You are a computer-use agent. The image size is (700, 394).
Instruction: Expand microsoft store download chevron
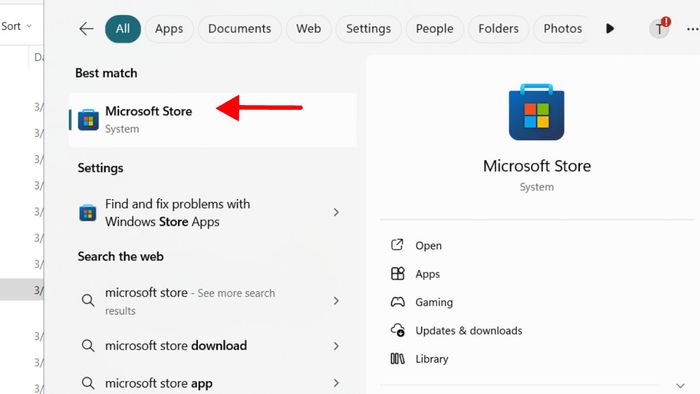[x=336, y=346]
